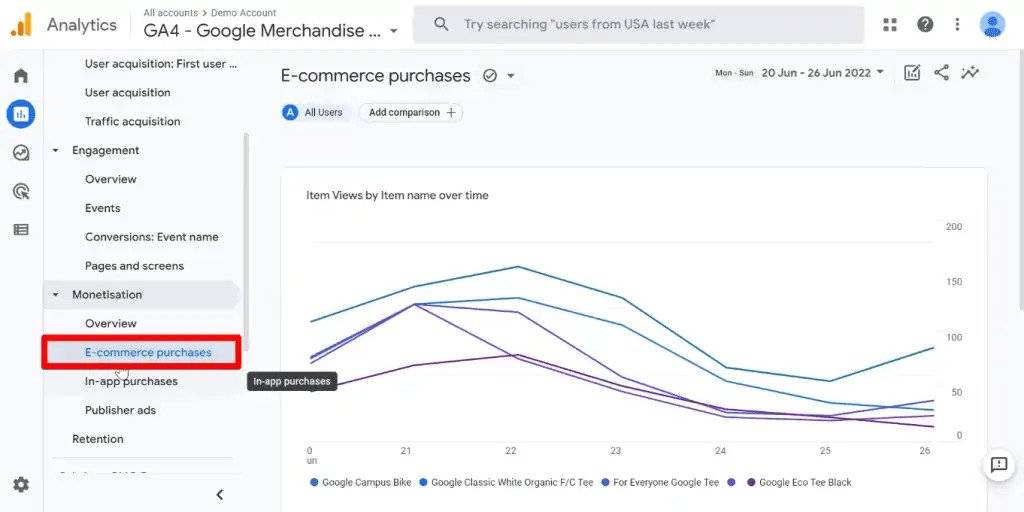
Task: Open the Advertising cursor-target icon
Action: coord(21,191)
